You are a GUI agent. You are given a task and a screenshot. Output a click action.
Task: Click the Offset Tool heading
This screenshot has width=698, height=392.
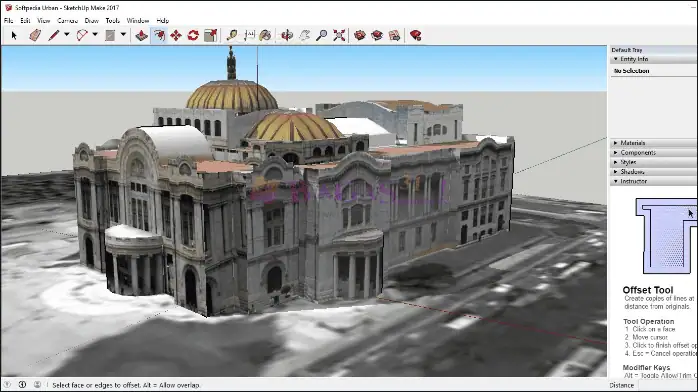pos(648,290)
